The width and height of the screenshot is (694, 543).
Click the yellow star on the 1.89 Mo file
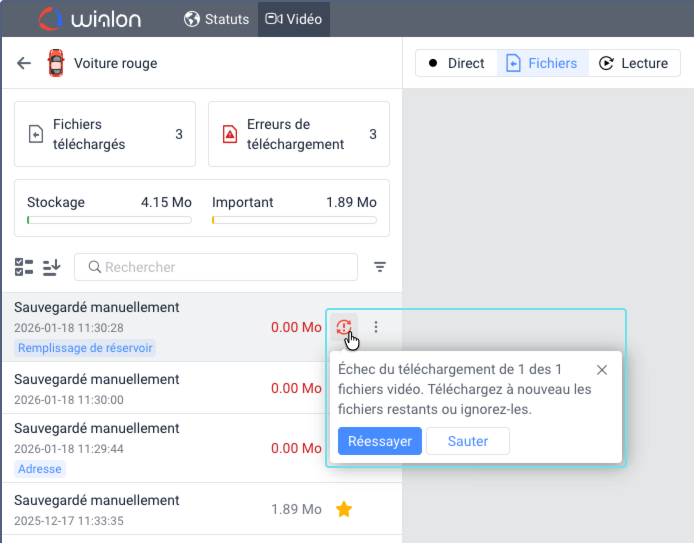[344, 509]
